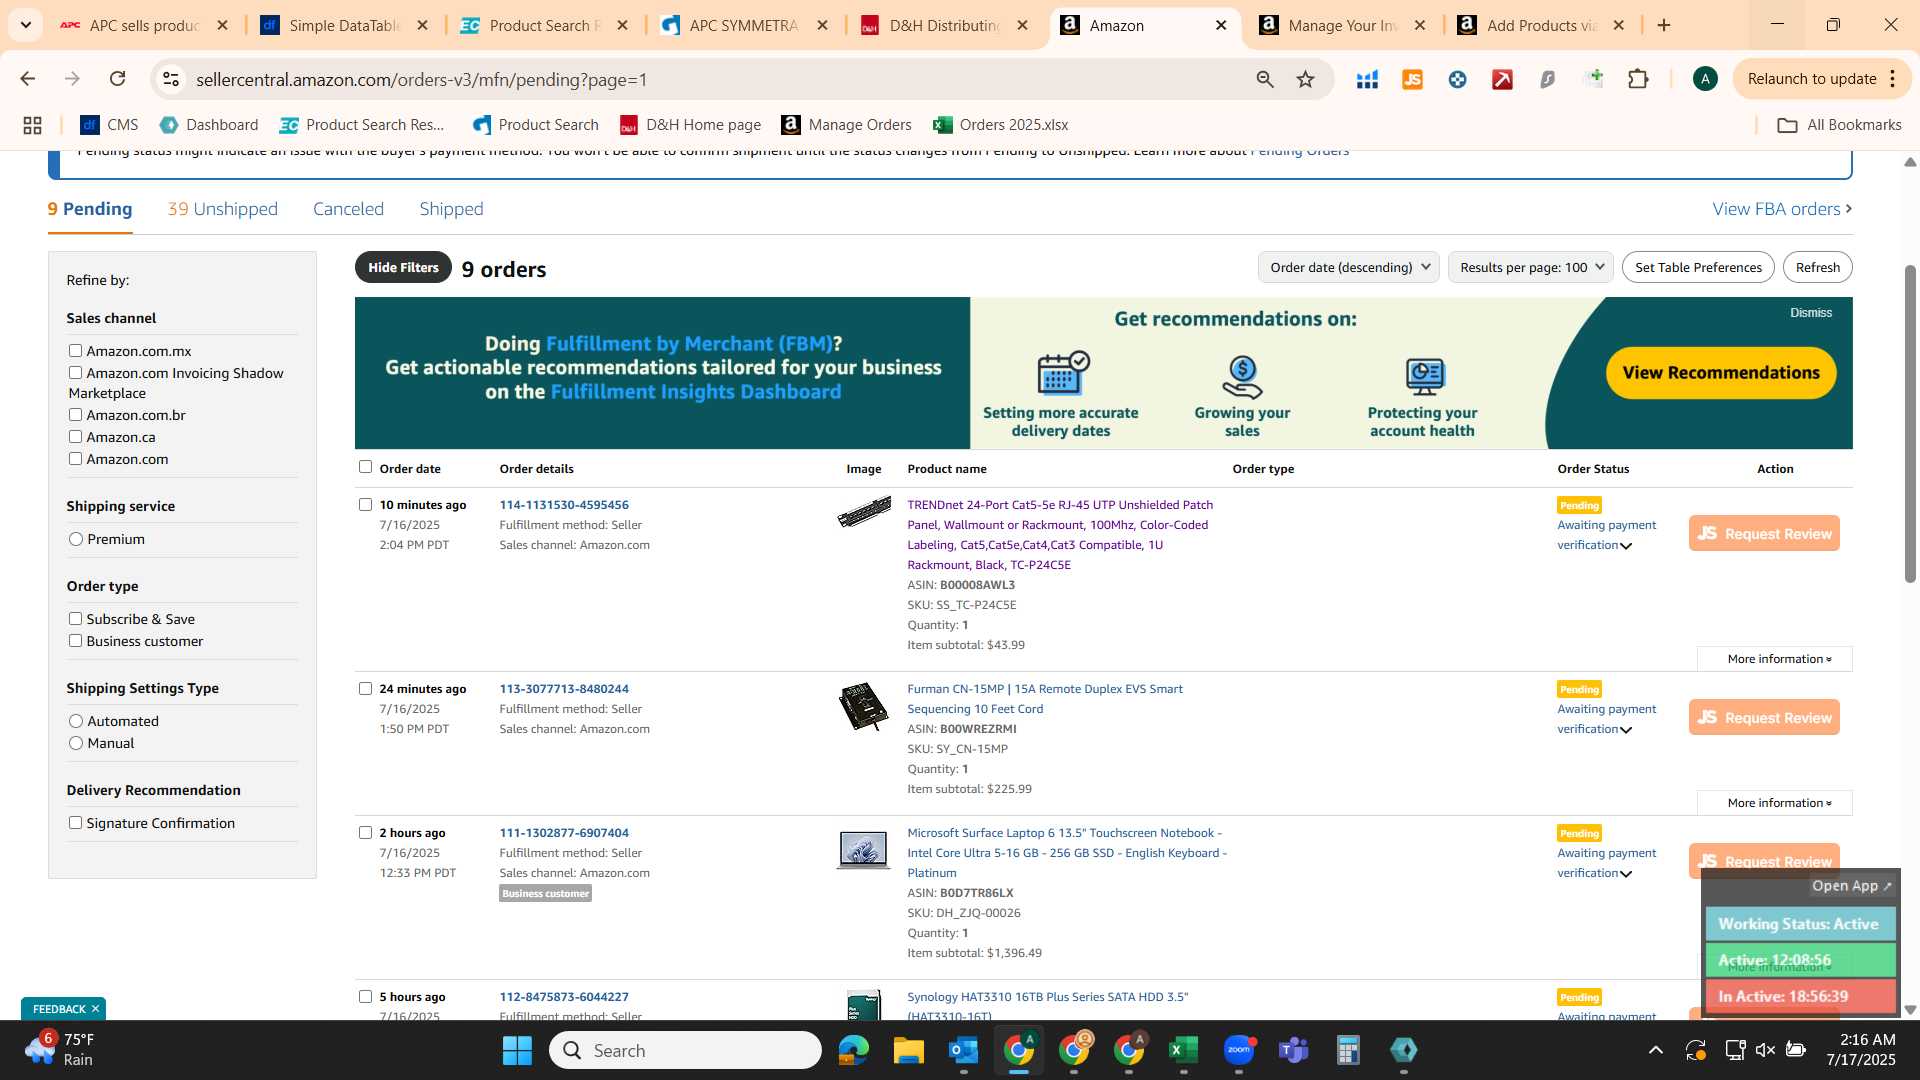This screenshot has width=1920, height=1080.
Task: Expand More information for Furman order
Action: tap(1777, 803)
